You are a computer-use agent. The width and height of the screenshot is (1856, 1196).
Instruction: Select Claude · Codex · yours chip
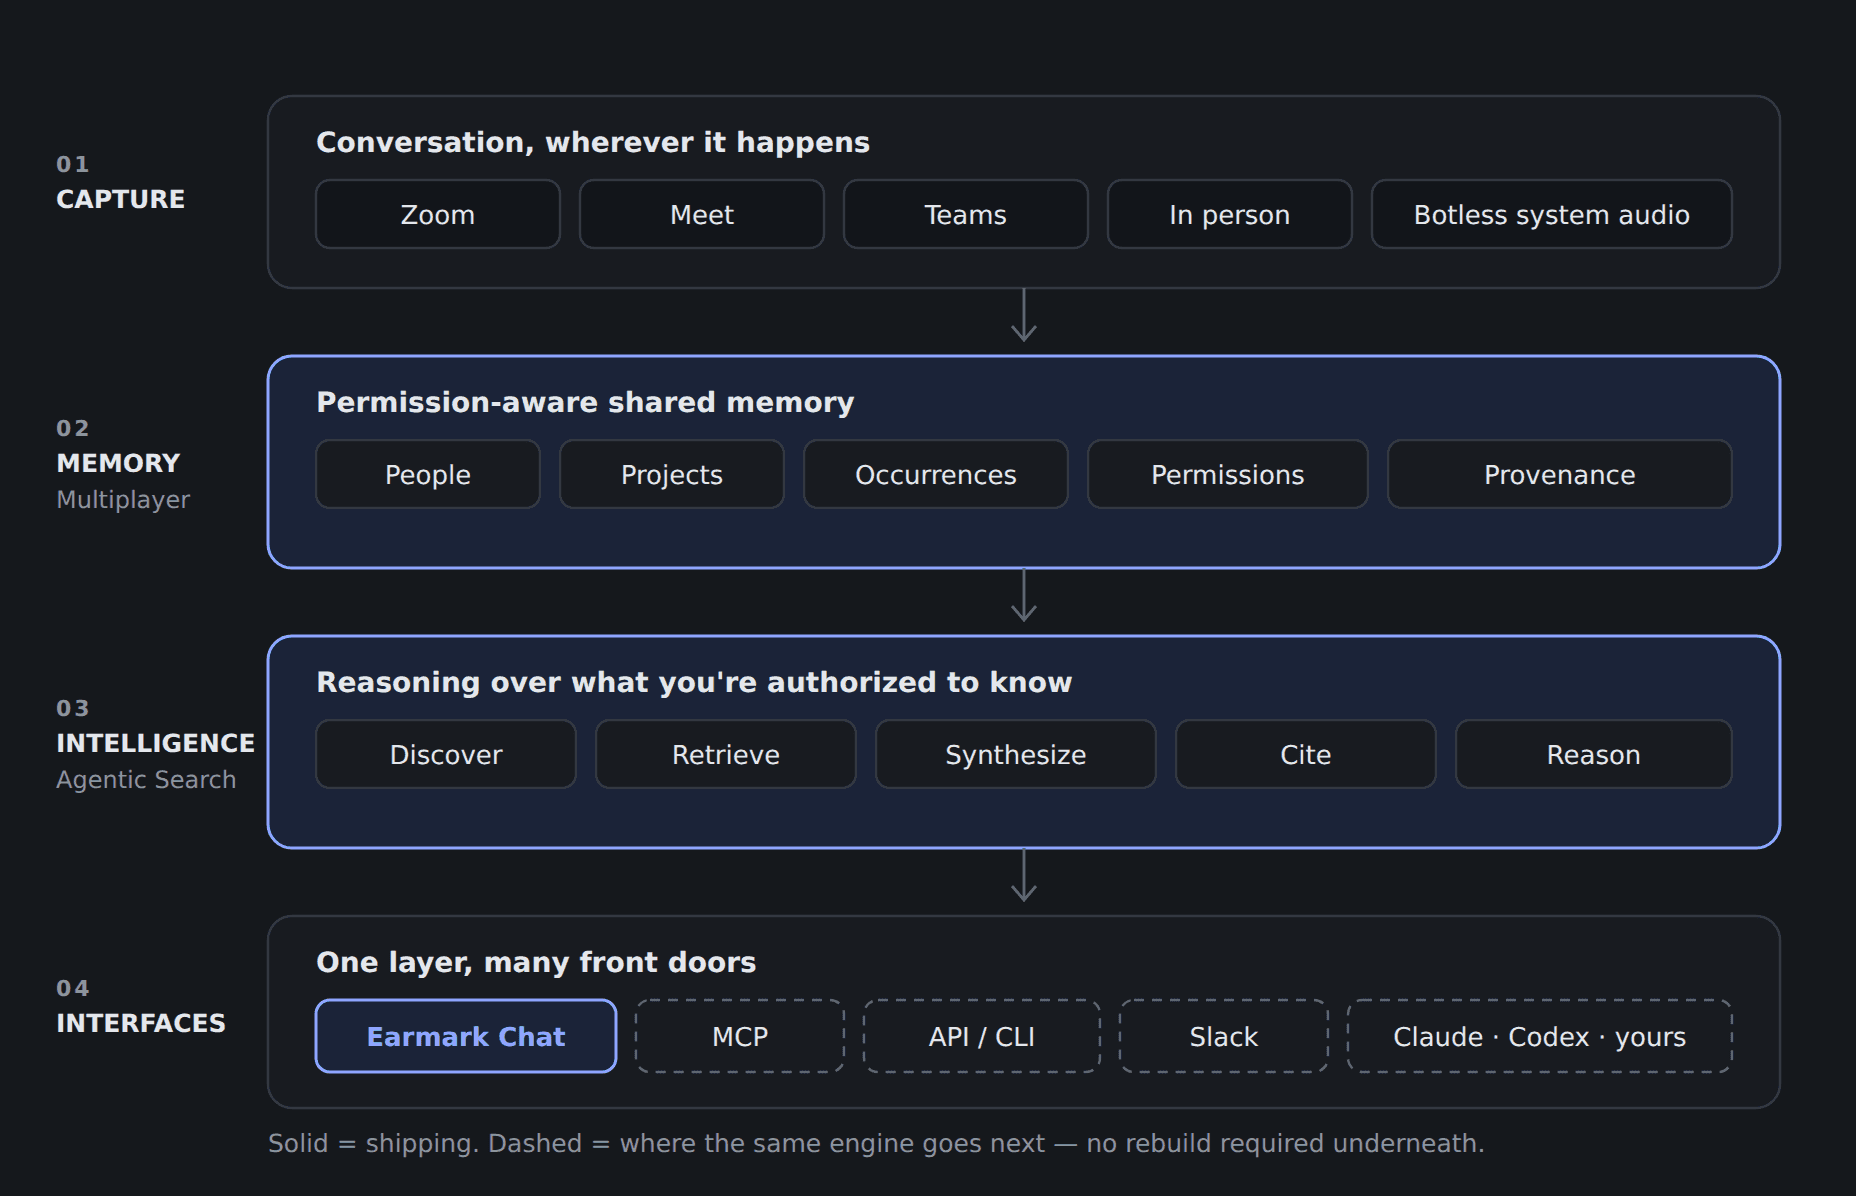1540,1036
